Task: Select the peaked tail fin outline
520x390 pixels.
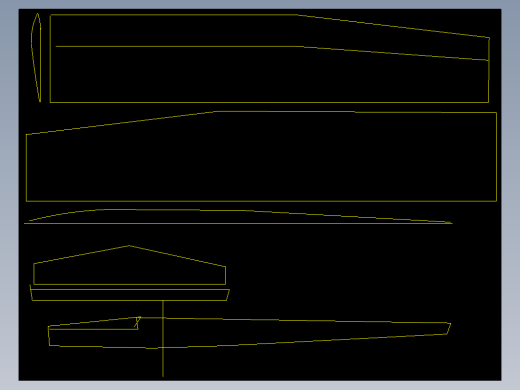Action: click(130, 265)
